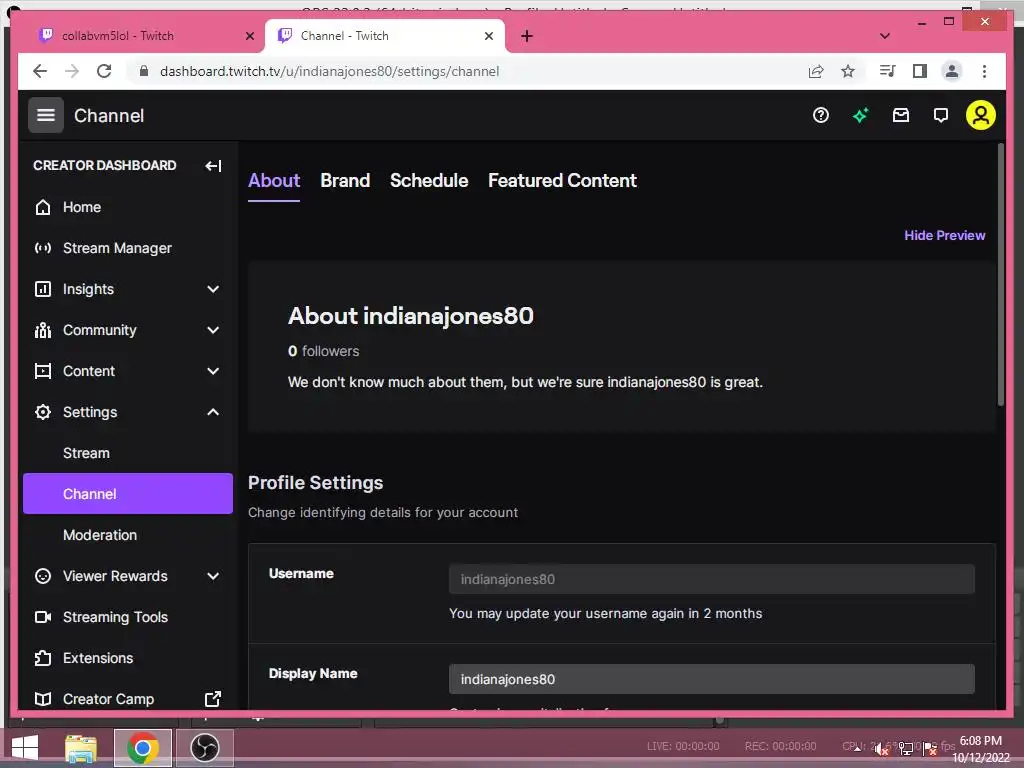This screenshot has height=768, width=1024.
Task: Open the hamburger menu beside Channel title
Action: point(46,116)
